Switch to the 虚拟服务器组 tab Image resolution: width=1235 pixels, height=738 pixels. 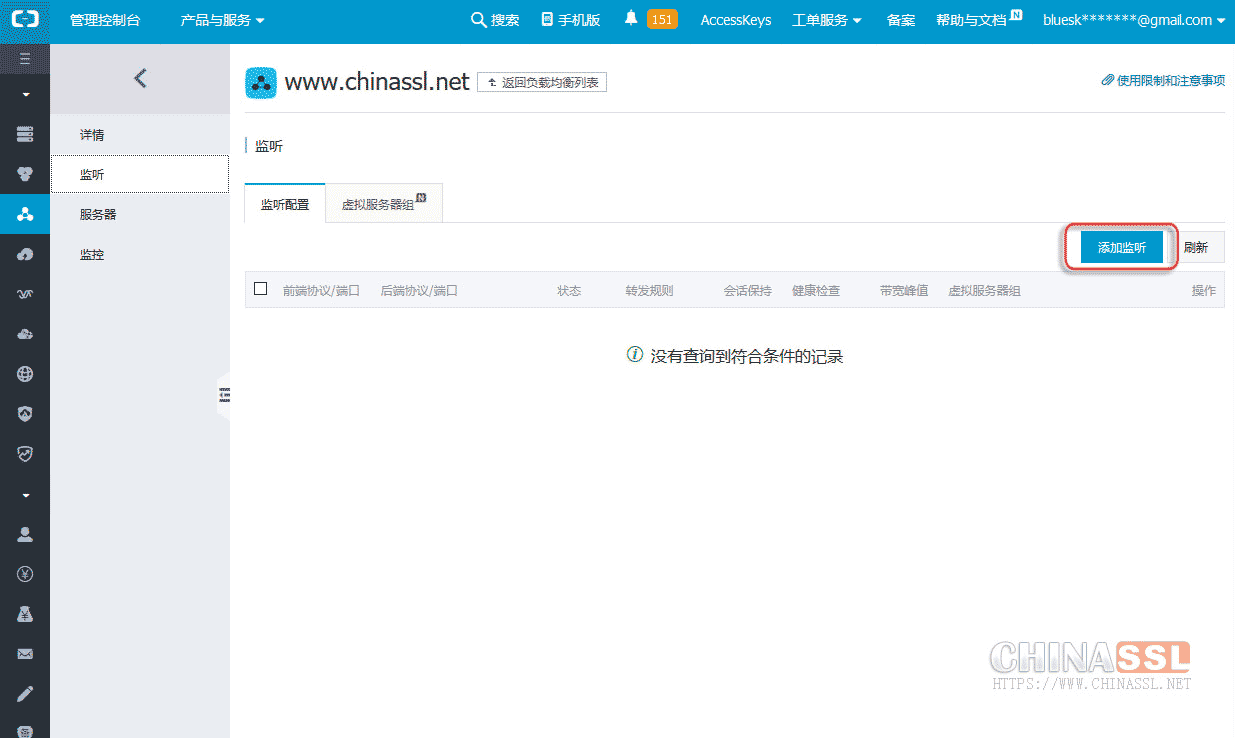pyautogui.click(x=383, y=204)
